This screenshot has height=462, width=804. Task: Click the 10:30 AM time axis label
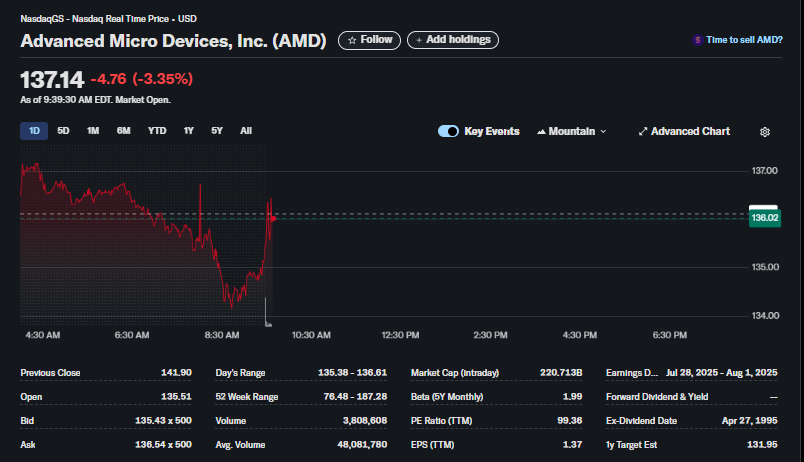pos(311,335)
